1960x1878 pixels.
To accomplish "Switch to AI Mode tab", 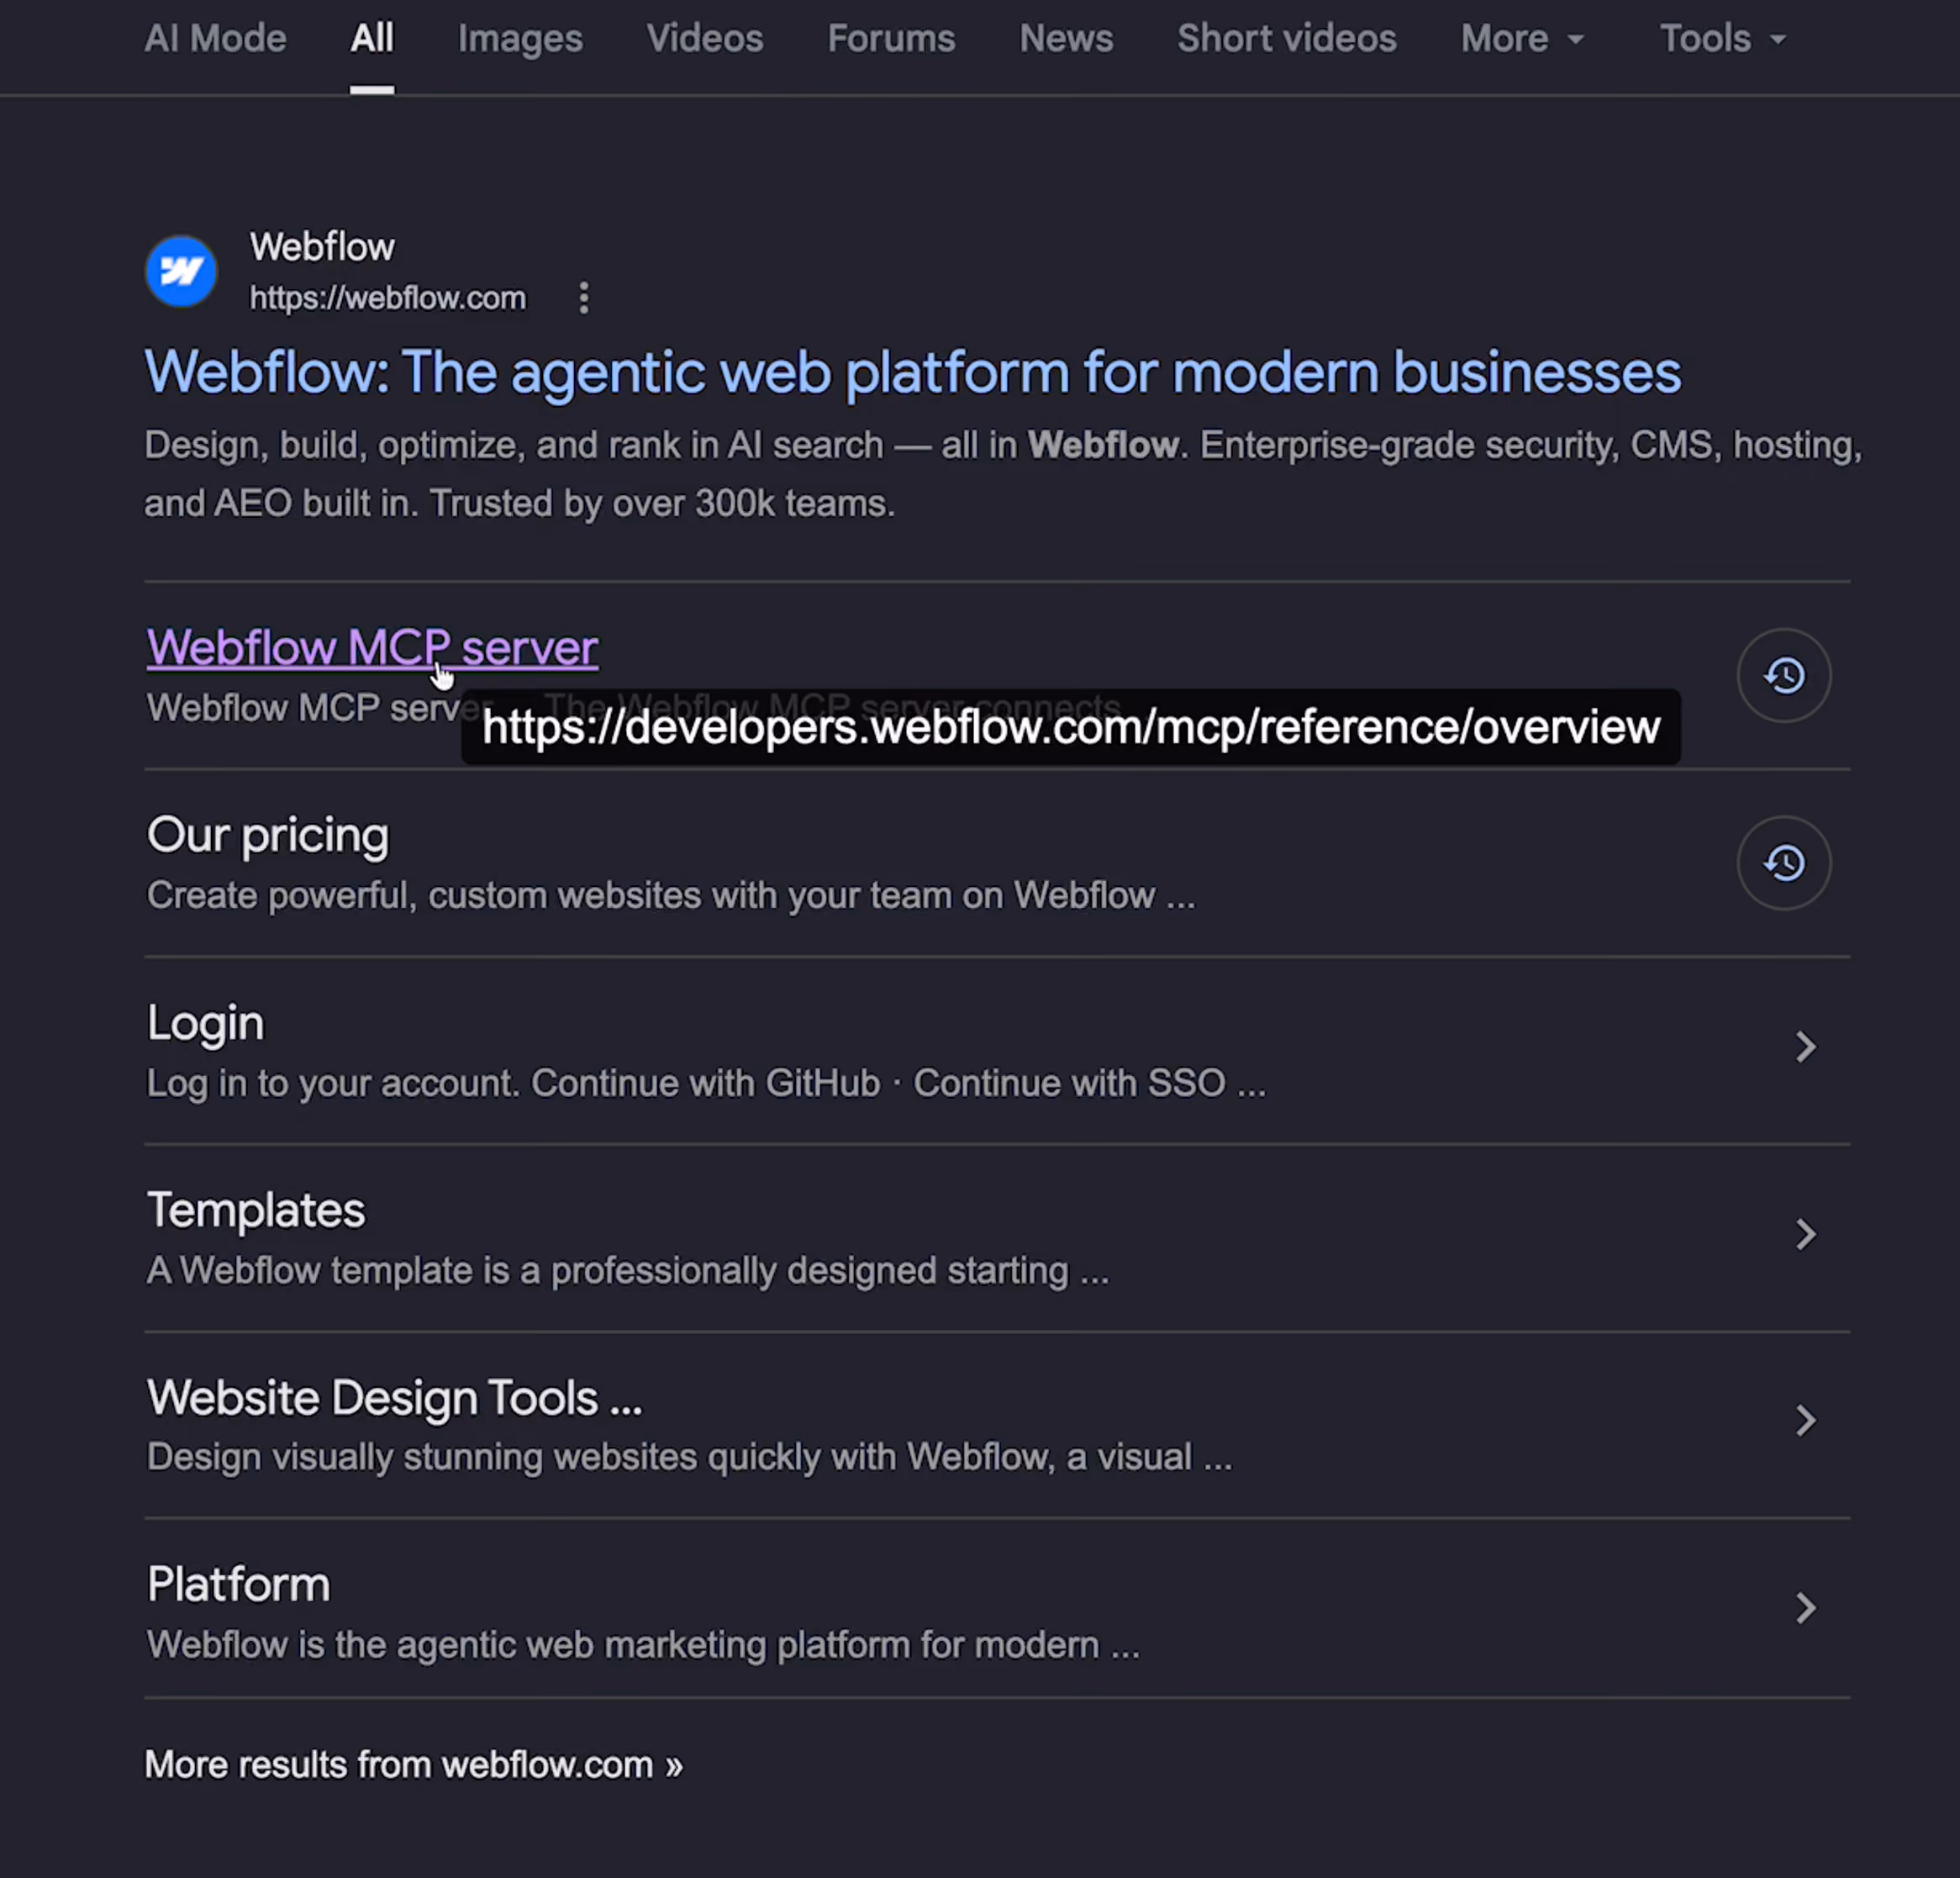I will [x=215, y=39].
